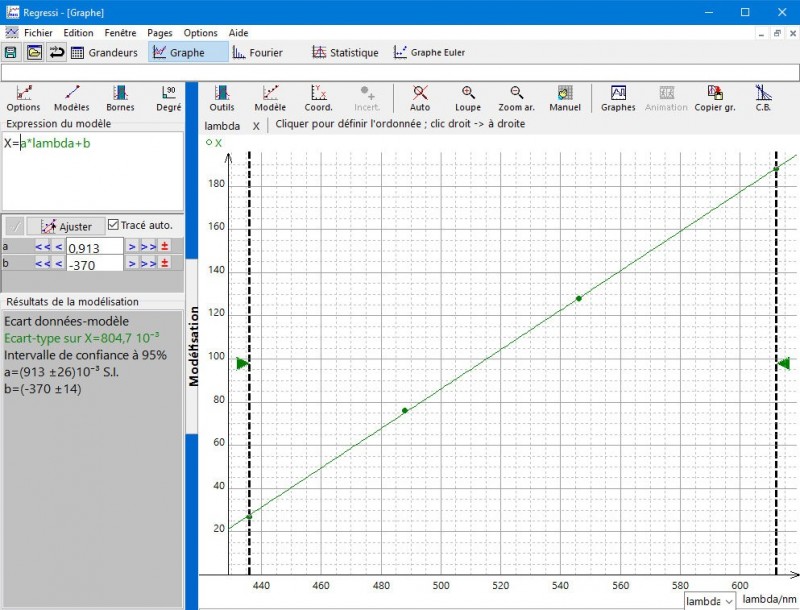Toggle the Tracé auto. checkbox
Image resolution: width=800 pixels, height=610 pixels.
[x=113, y=225]
